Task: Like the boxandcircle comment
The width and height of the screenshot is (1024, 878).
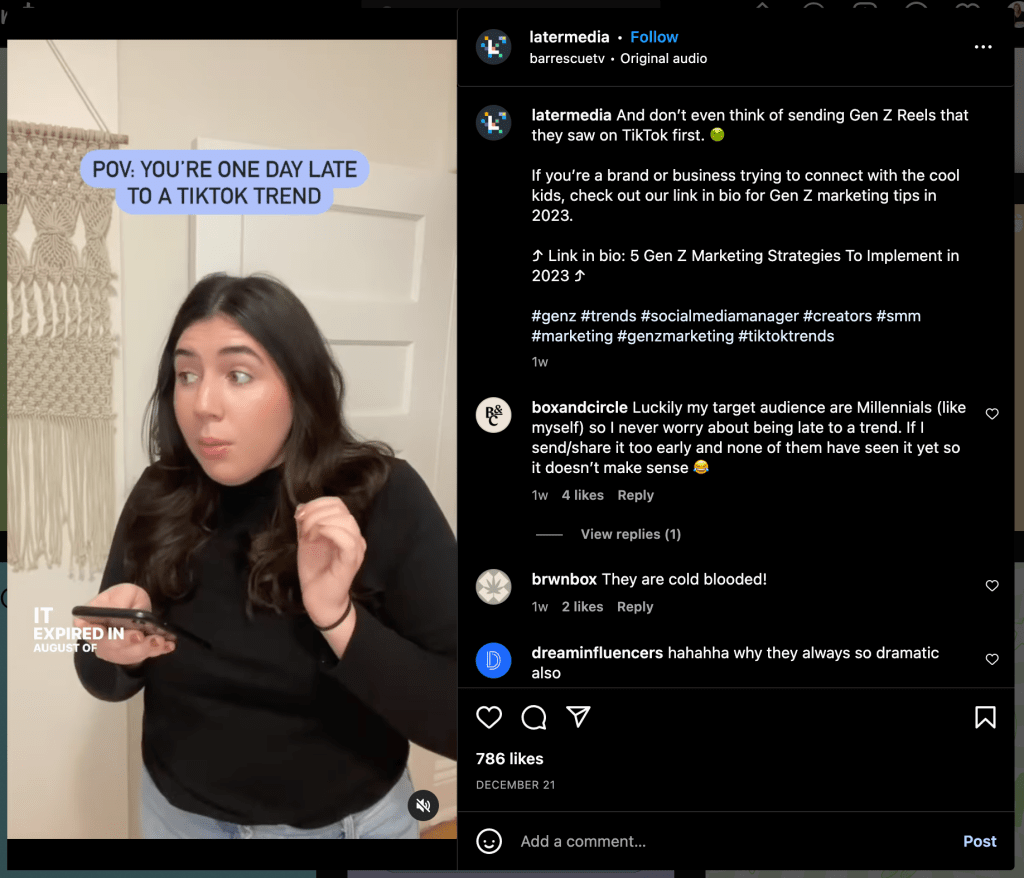Action: coord(992,414)
